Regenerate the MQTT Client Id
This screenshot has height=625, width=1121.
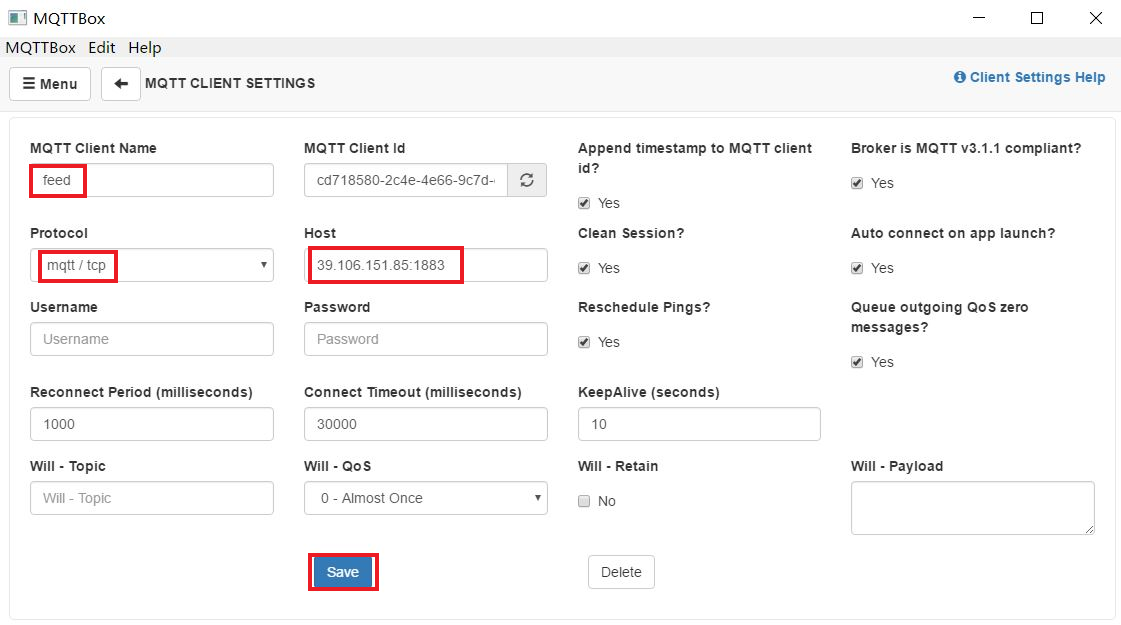(527, 180)
